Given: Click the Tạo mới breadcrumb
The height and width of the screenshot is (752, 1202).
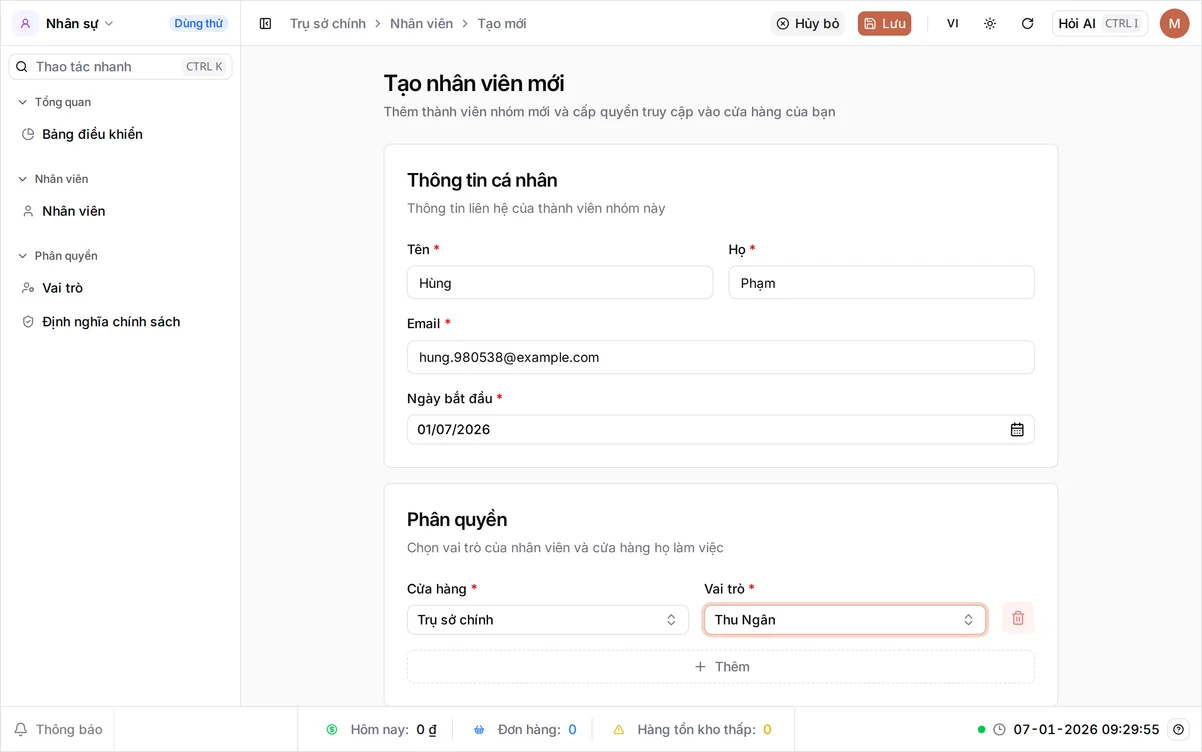Looking at the screenshot, I should 502,23.
